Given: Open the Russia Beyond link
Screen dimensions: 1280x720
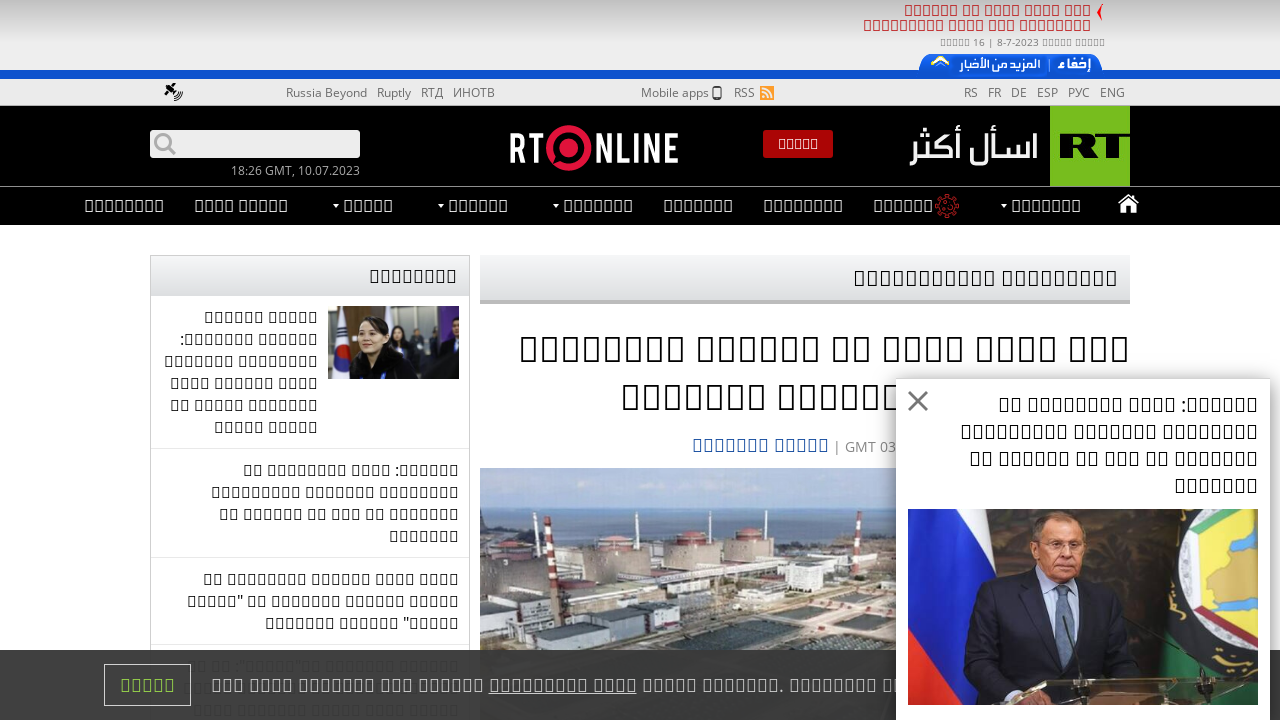Looking at the screenshot, I should (326, 93).
